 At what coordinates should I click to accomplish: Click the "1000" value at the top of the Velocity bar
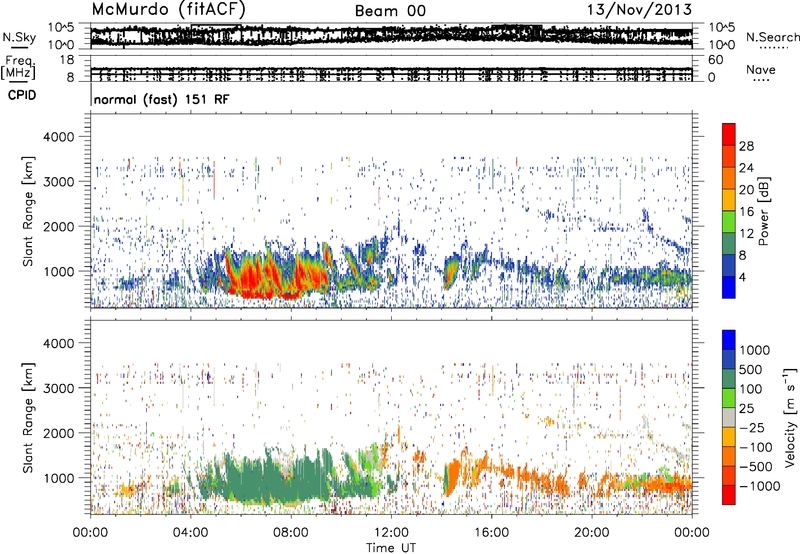(x=755, y=350)
